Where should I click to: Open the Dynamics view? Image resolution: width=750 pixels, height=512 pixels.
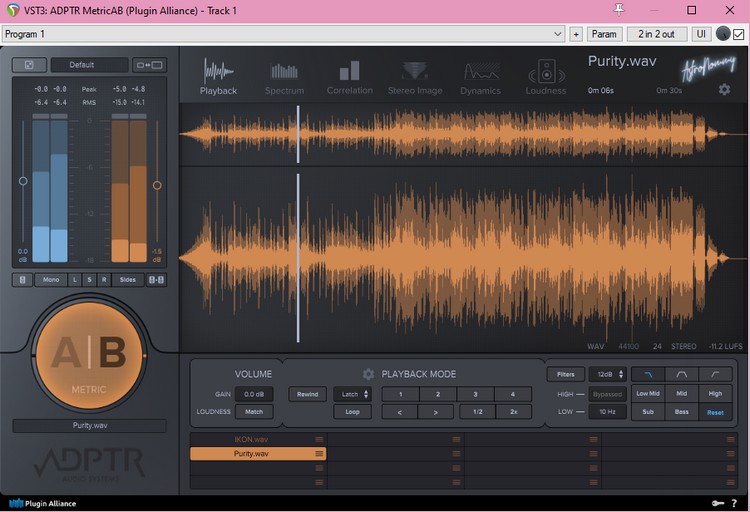(480, 78)
